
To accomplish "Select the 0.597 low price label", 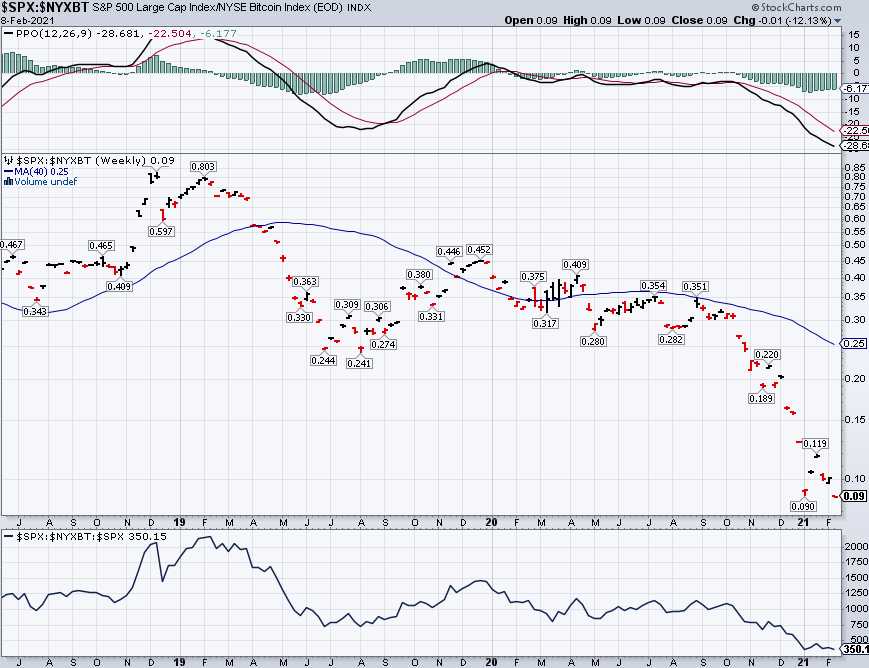I will (161, 231).
